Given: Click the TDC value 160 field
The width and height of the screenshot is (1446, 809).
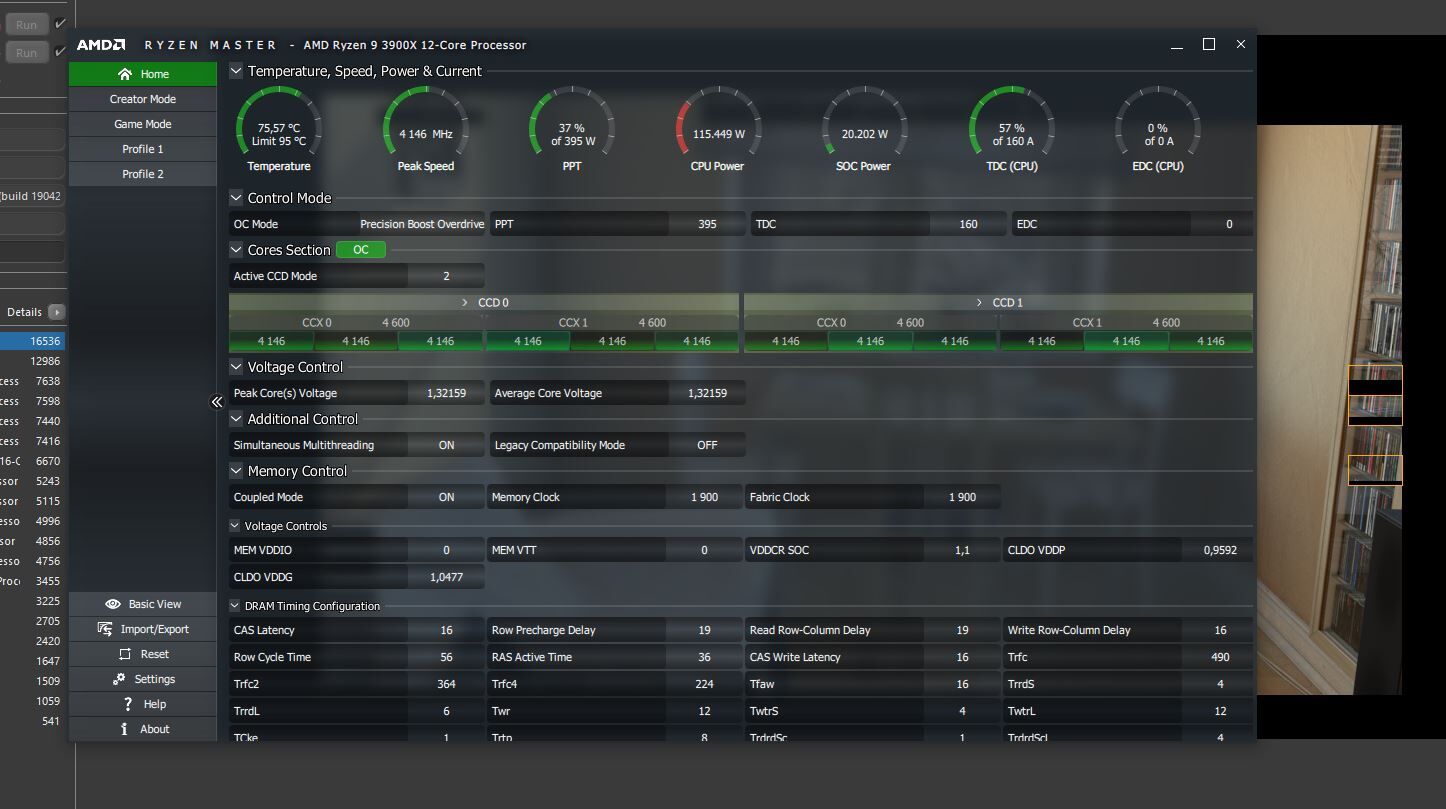Looking at the screenshot, I should tap(968, 224).
